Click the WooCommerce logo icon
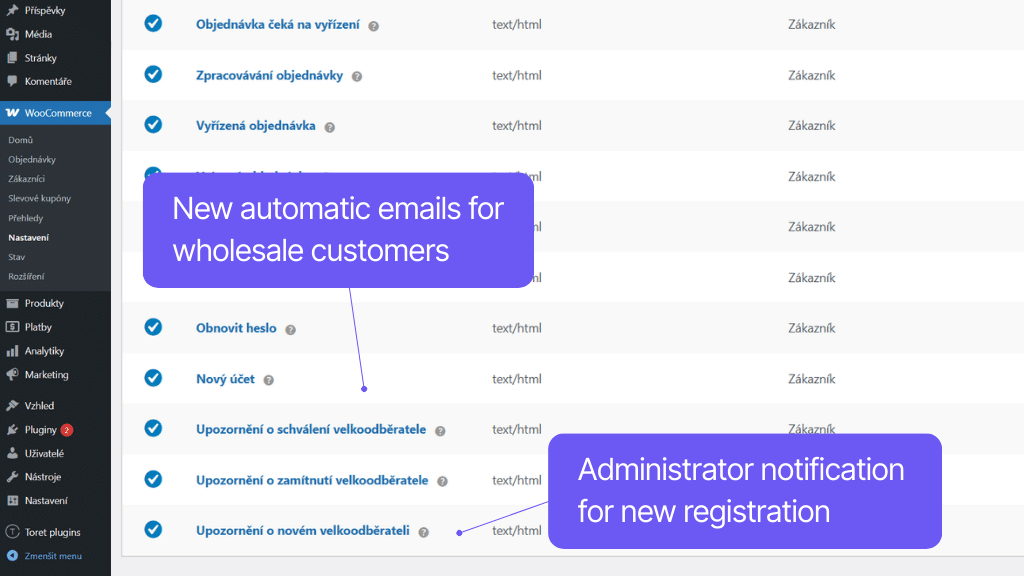This screenshot has width=1024, height=576. pos(12,113)
